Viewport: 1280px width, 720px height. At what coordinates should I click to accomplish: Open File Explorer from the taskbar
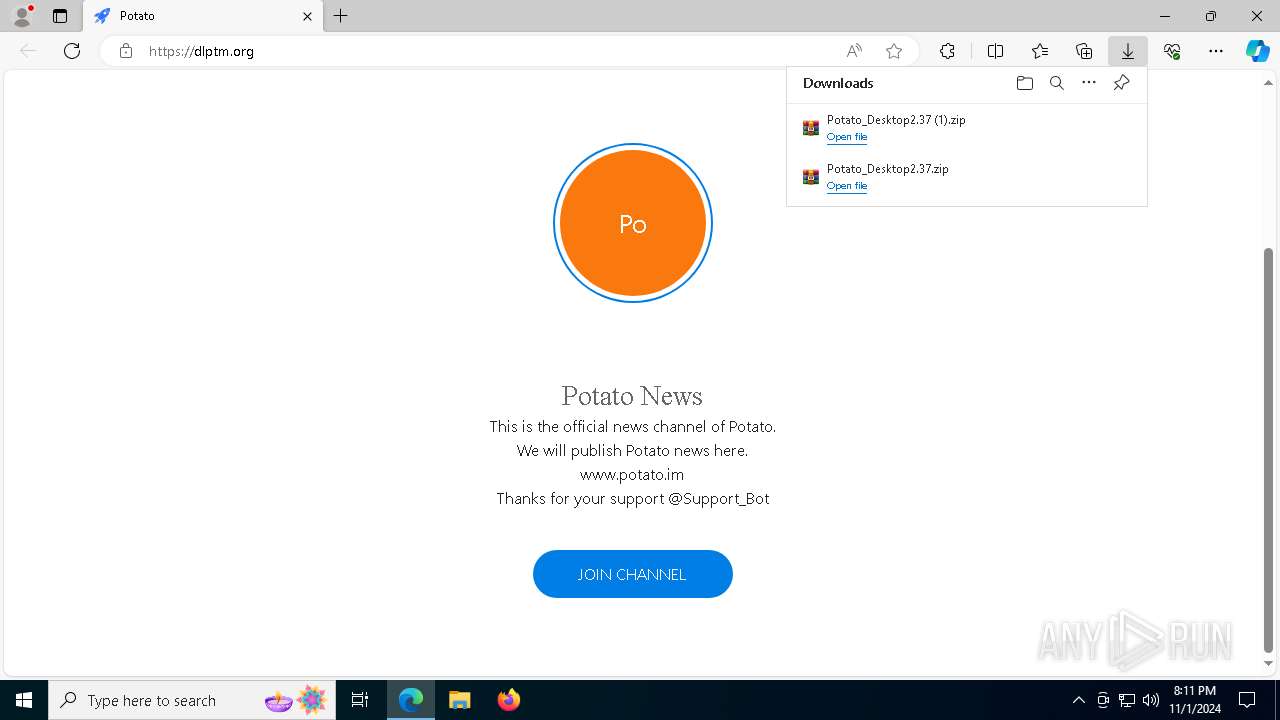(460, 700)
